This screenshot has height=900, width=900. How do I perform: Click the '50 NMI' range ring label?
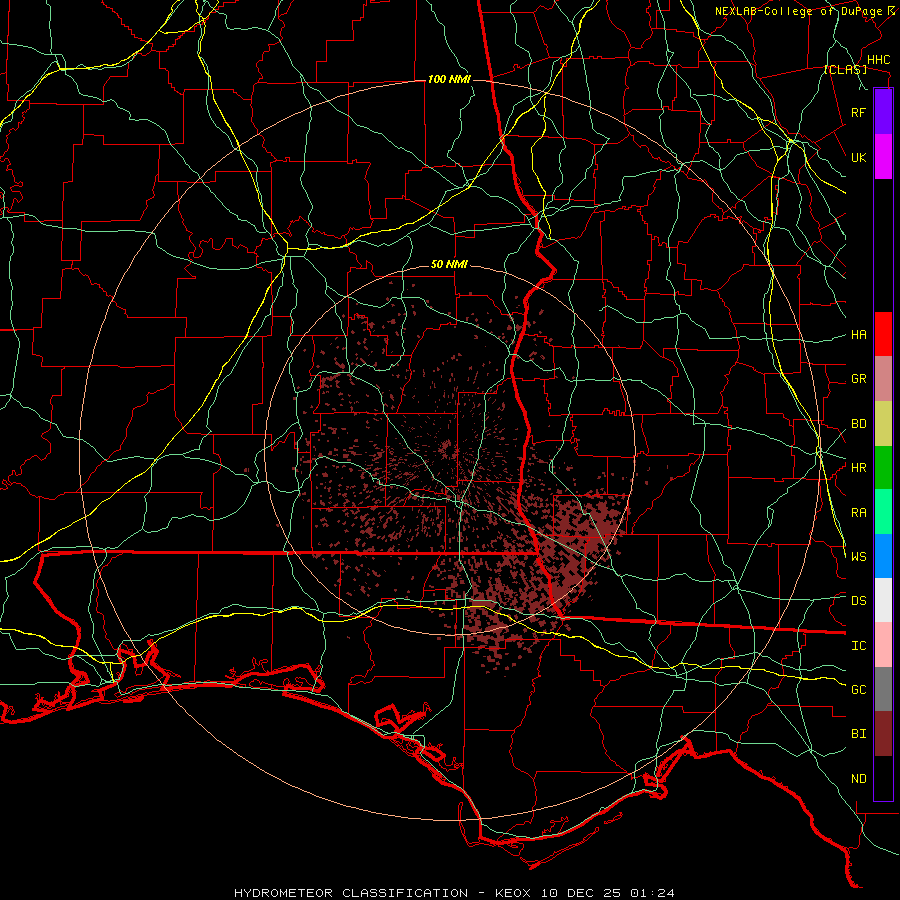point(449,265)
